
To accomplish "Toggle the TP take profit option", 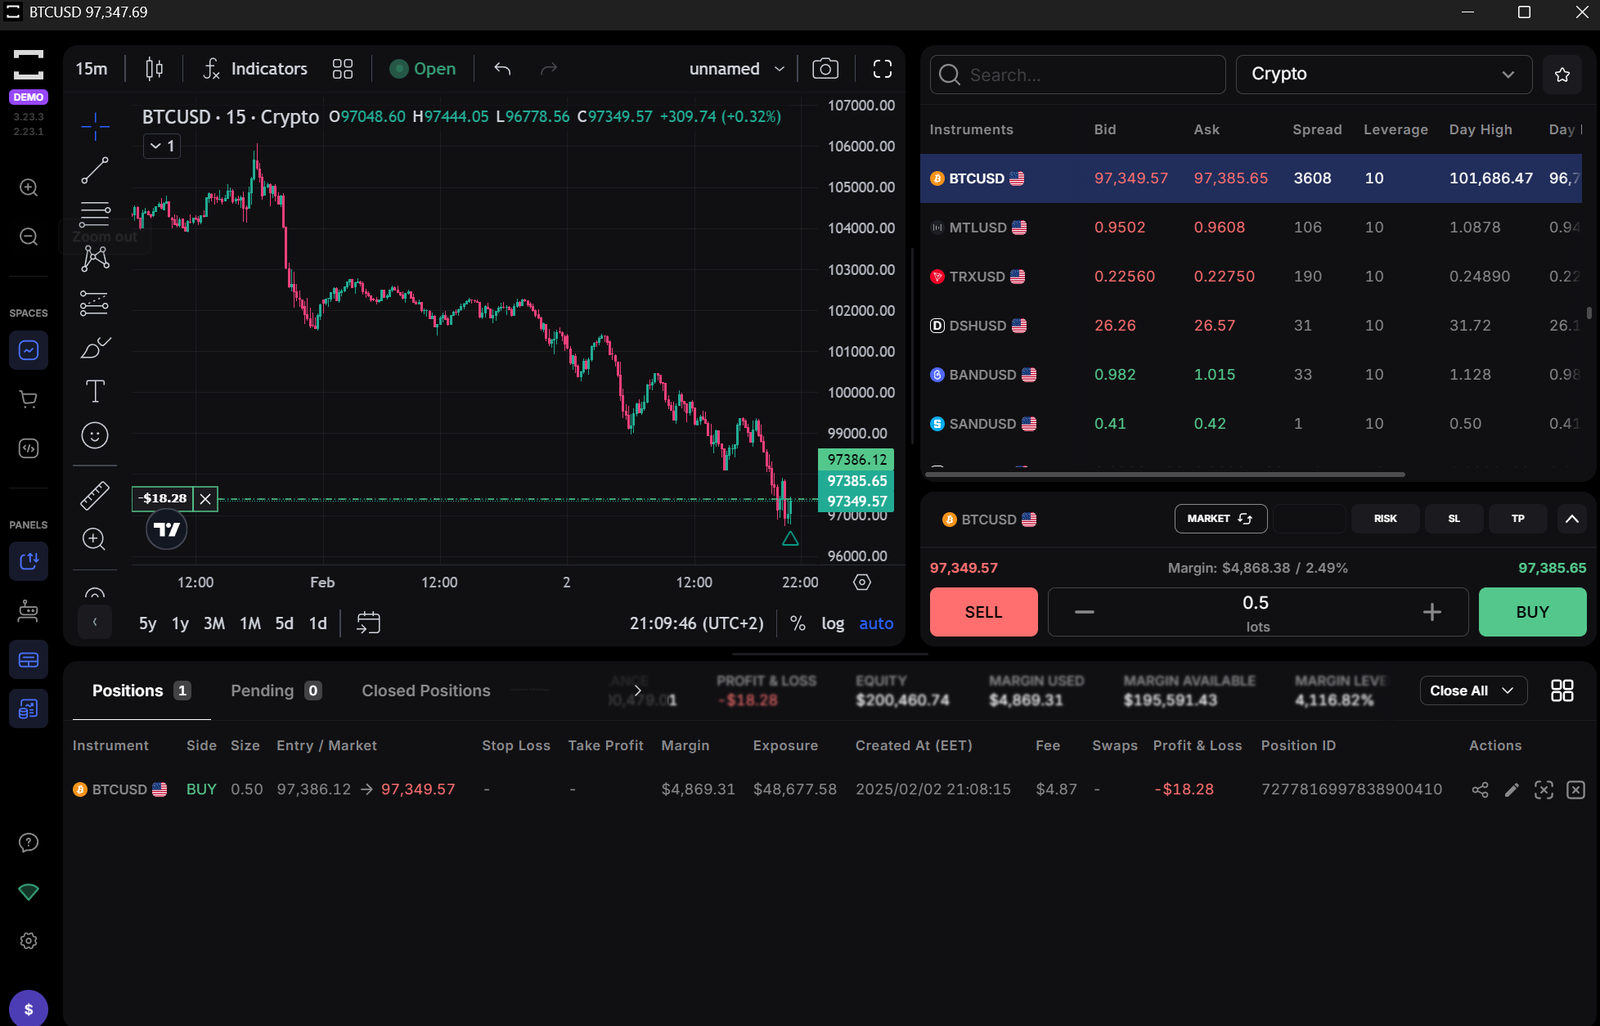I will click(1518, 519).
